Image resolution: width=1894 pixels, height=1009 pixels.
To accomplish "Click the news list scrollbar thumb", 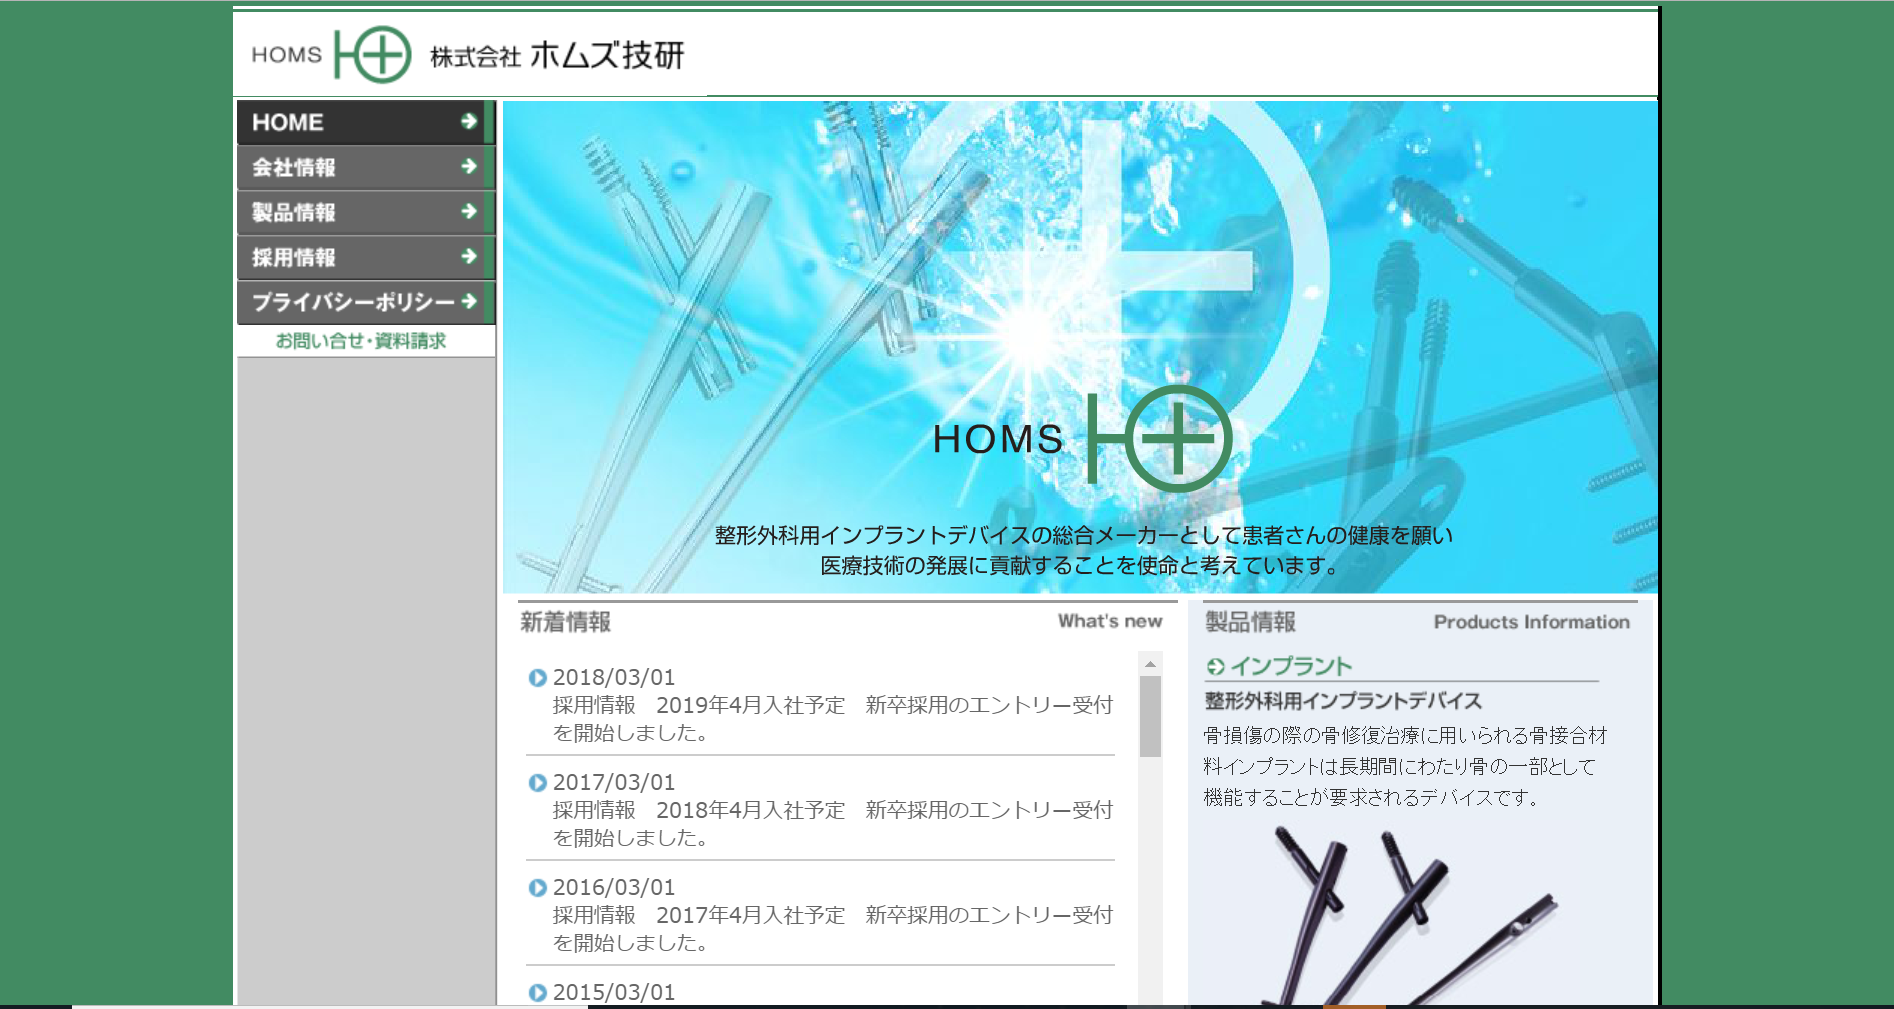I will [1151, 716].
